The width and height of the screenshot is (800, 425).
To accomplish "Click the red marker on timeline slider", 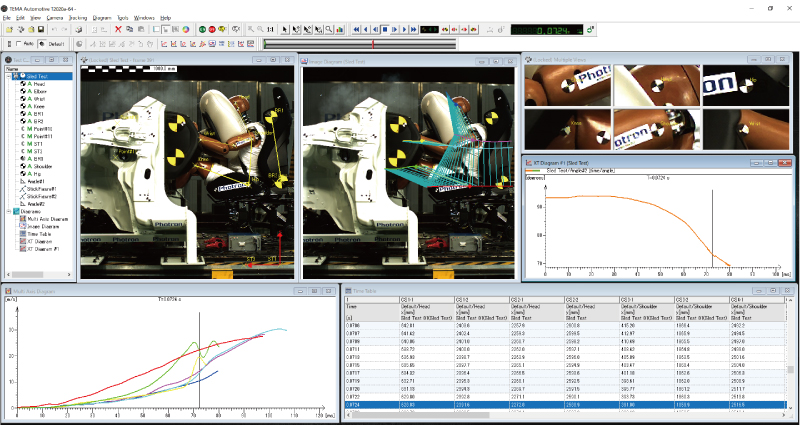I will tap(373, 43).
